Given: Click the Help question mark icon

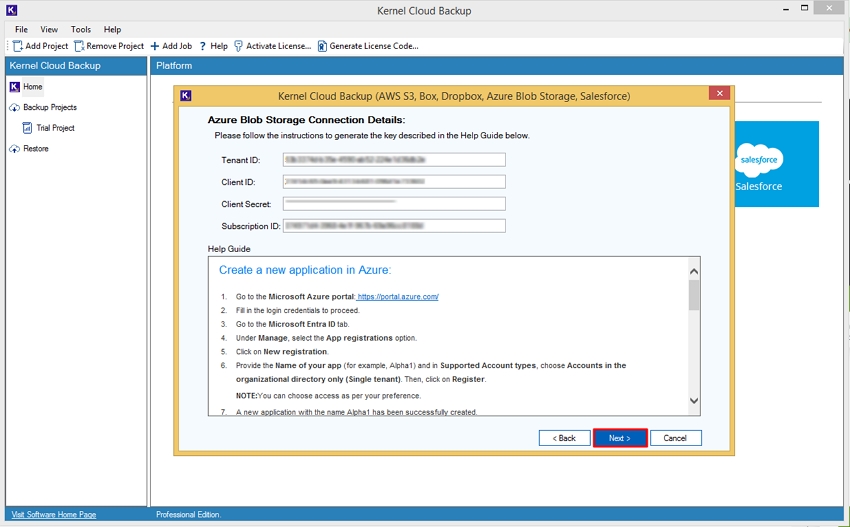Looking at the screenshot, I should 203,46.
